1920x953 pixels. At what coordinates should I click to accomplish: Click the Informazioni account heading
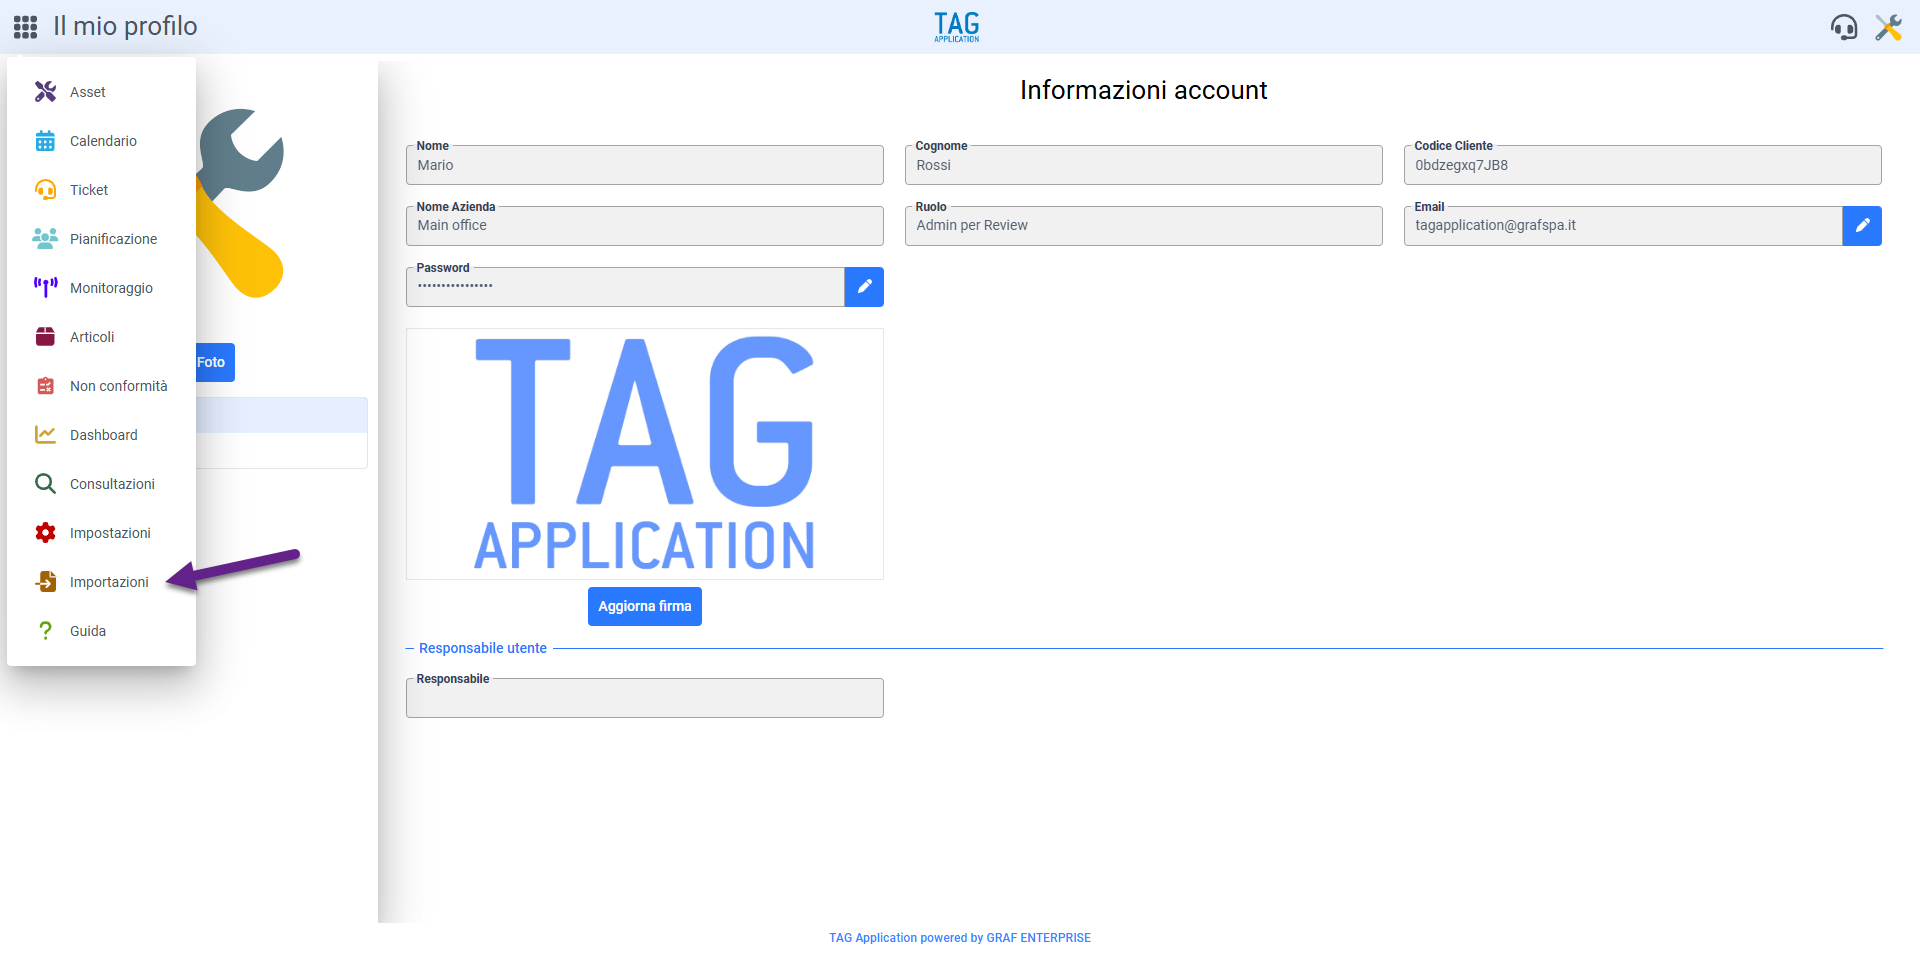pyautogui.click(x=1144, y=90)
